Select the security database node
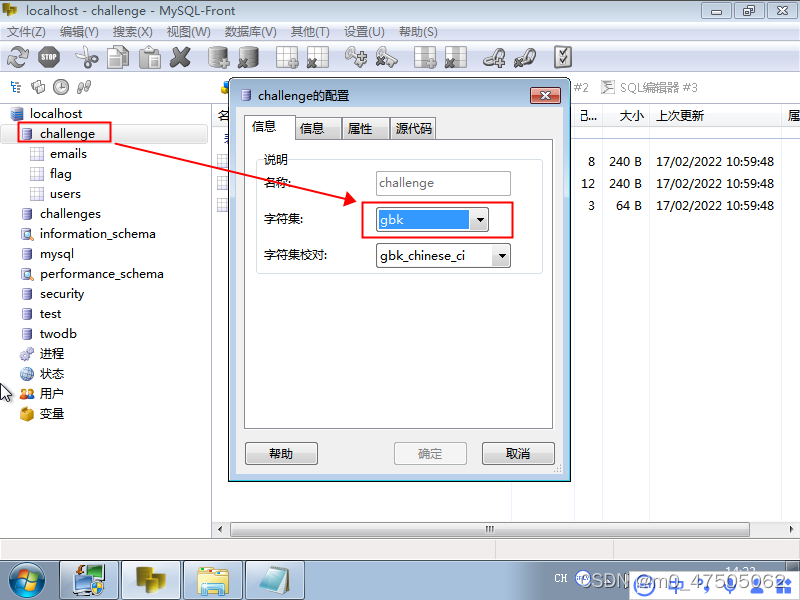This screenshot has width=800, height=600. point(62,294)
